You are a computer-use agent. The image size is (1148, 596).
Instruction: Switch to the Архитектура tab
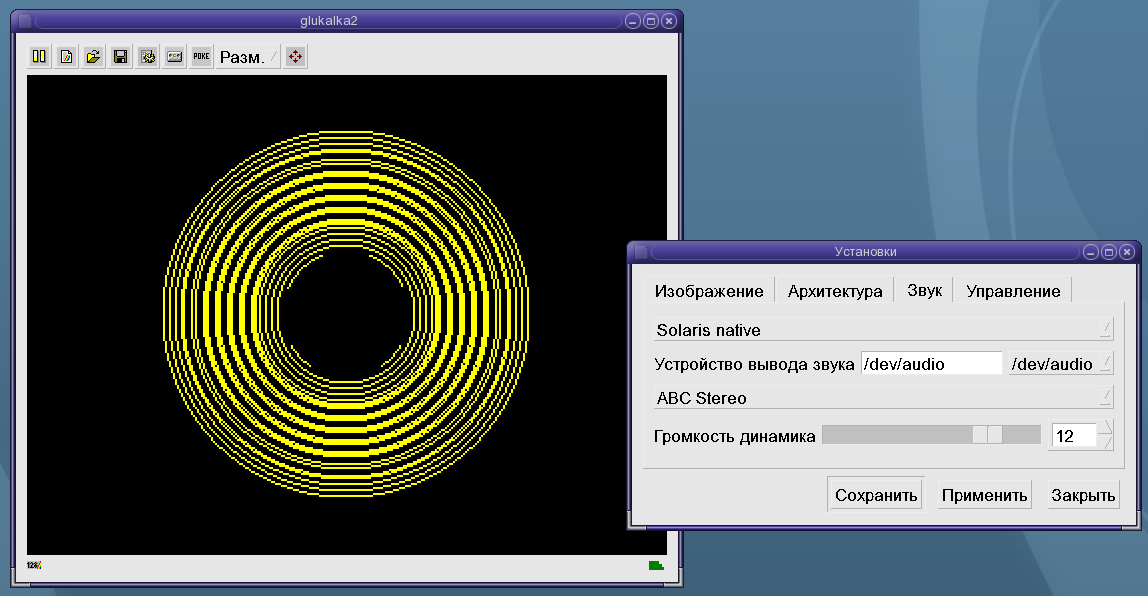(x=835, y=291)
